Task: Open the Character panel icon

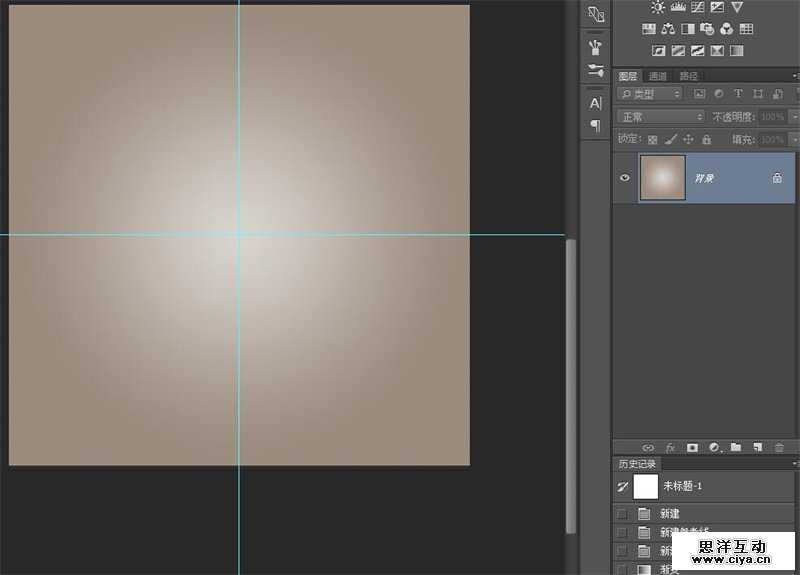Action: pos(596,103)
